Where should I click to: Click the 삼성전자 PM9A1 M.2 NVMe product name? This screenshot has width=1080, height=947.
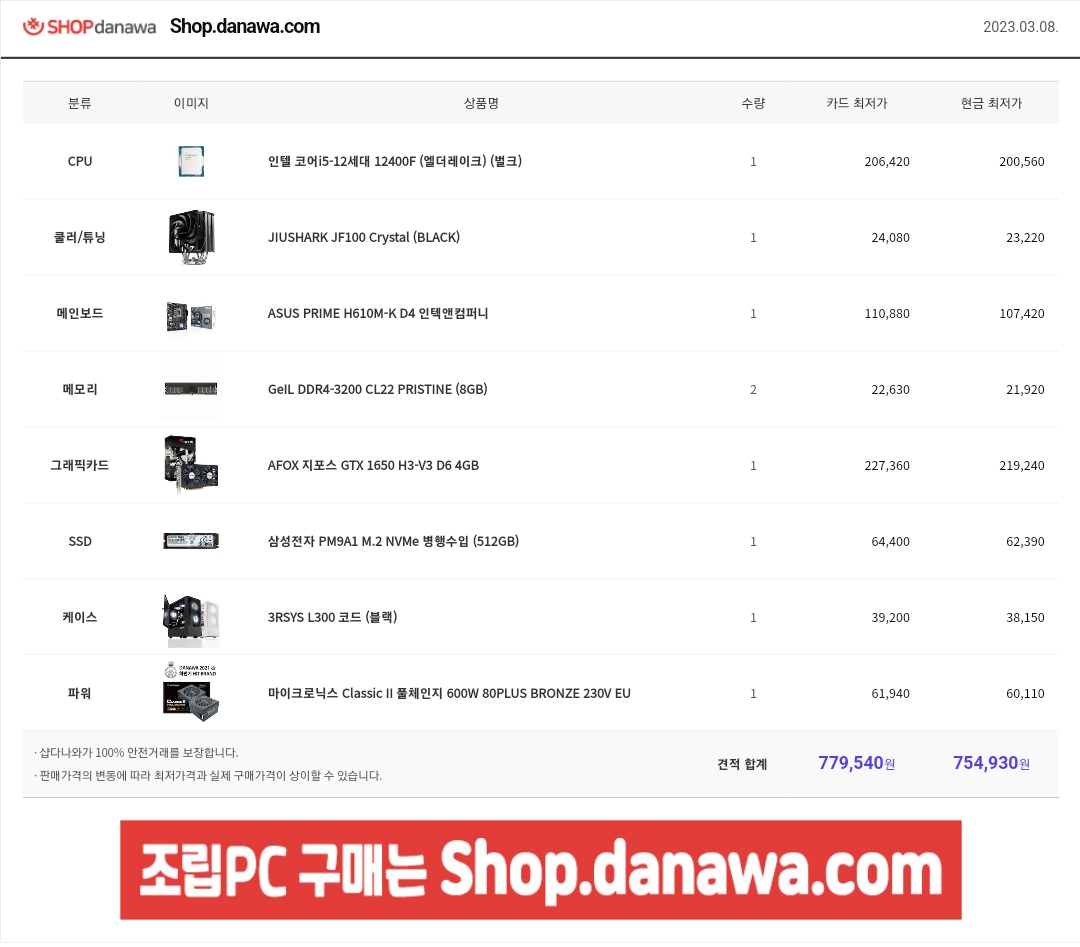[x=393, y=541]
